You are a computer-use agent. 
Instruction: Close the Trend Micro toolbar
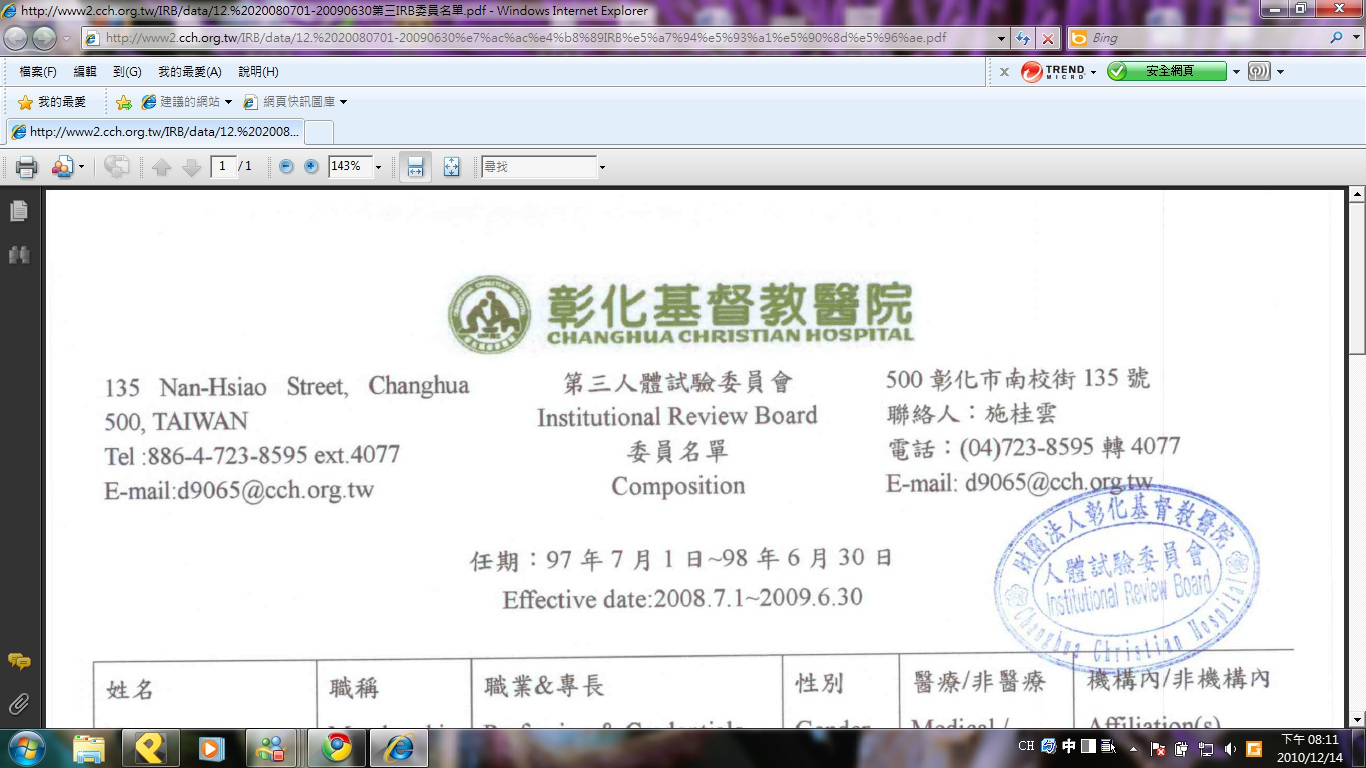click(1004, 72)
